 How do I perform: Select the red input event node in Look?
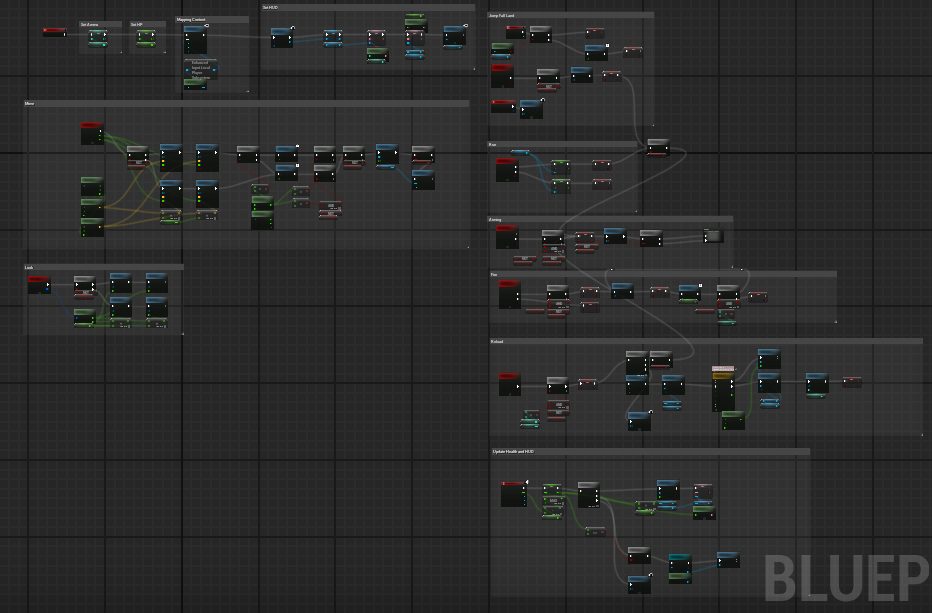click(x=39, y=285)
